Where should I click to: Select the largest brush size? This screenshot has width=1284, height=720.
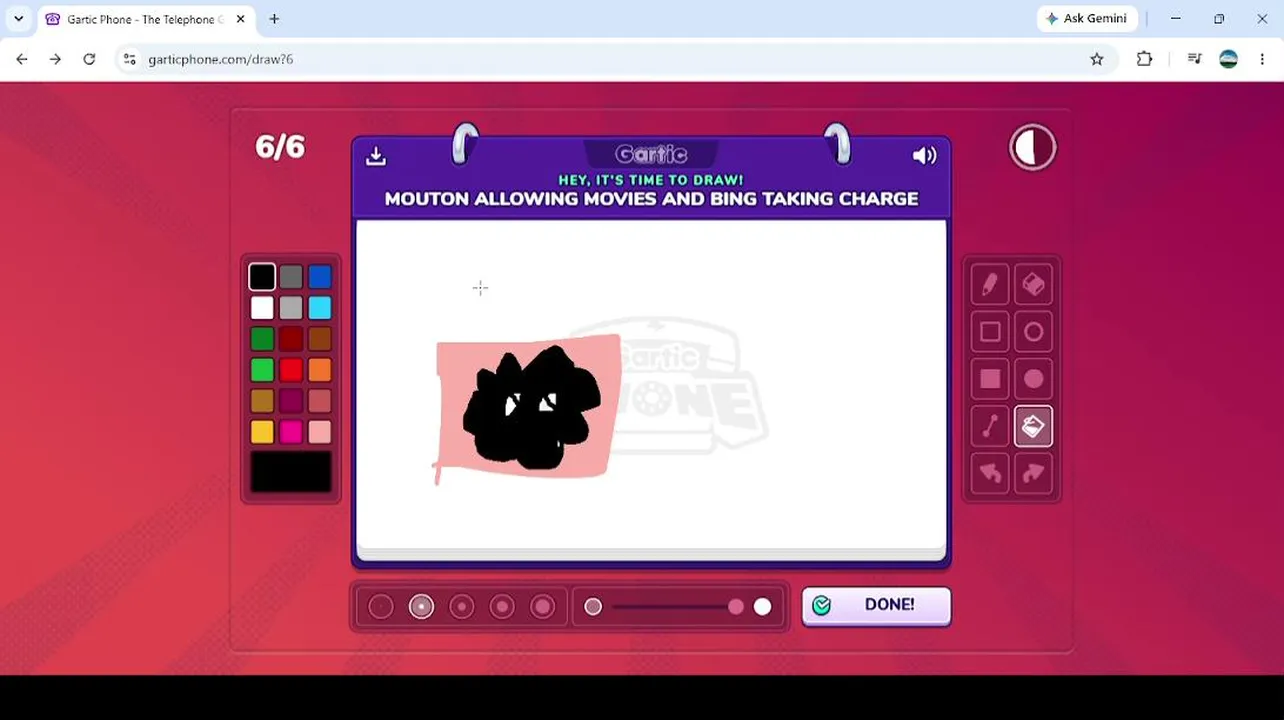pos(543,606)
